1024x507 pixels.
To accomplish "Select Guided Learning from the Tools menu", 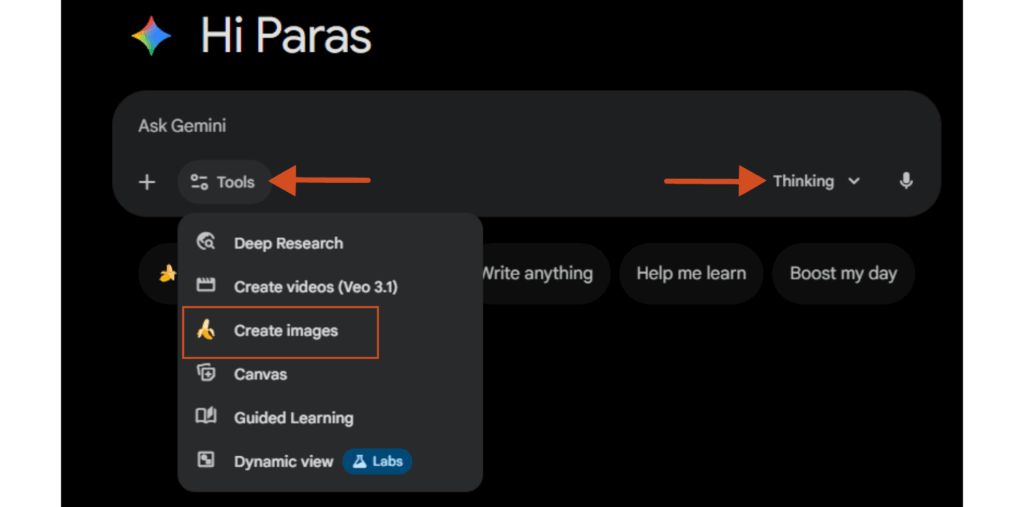I will pyautogui.click(x=293, y=418).
